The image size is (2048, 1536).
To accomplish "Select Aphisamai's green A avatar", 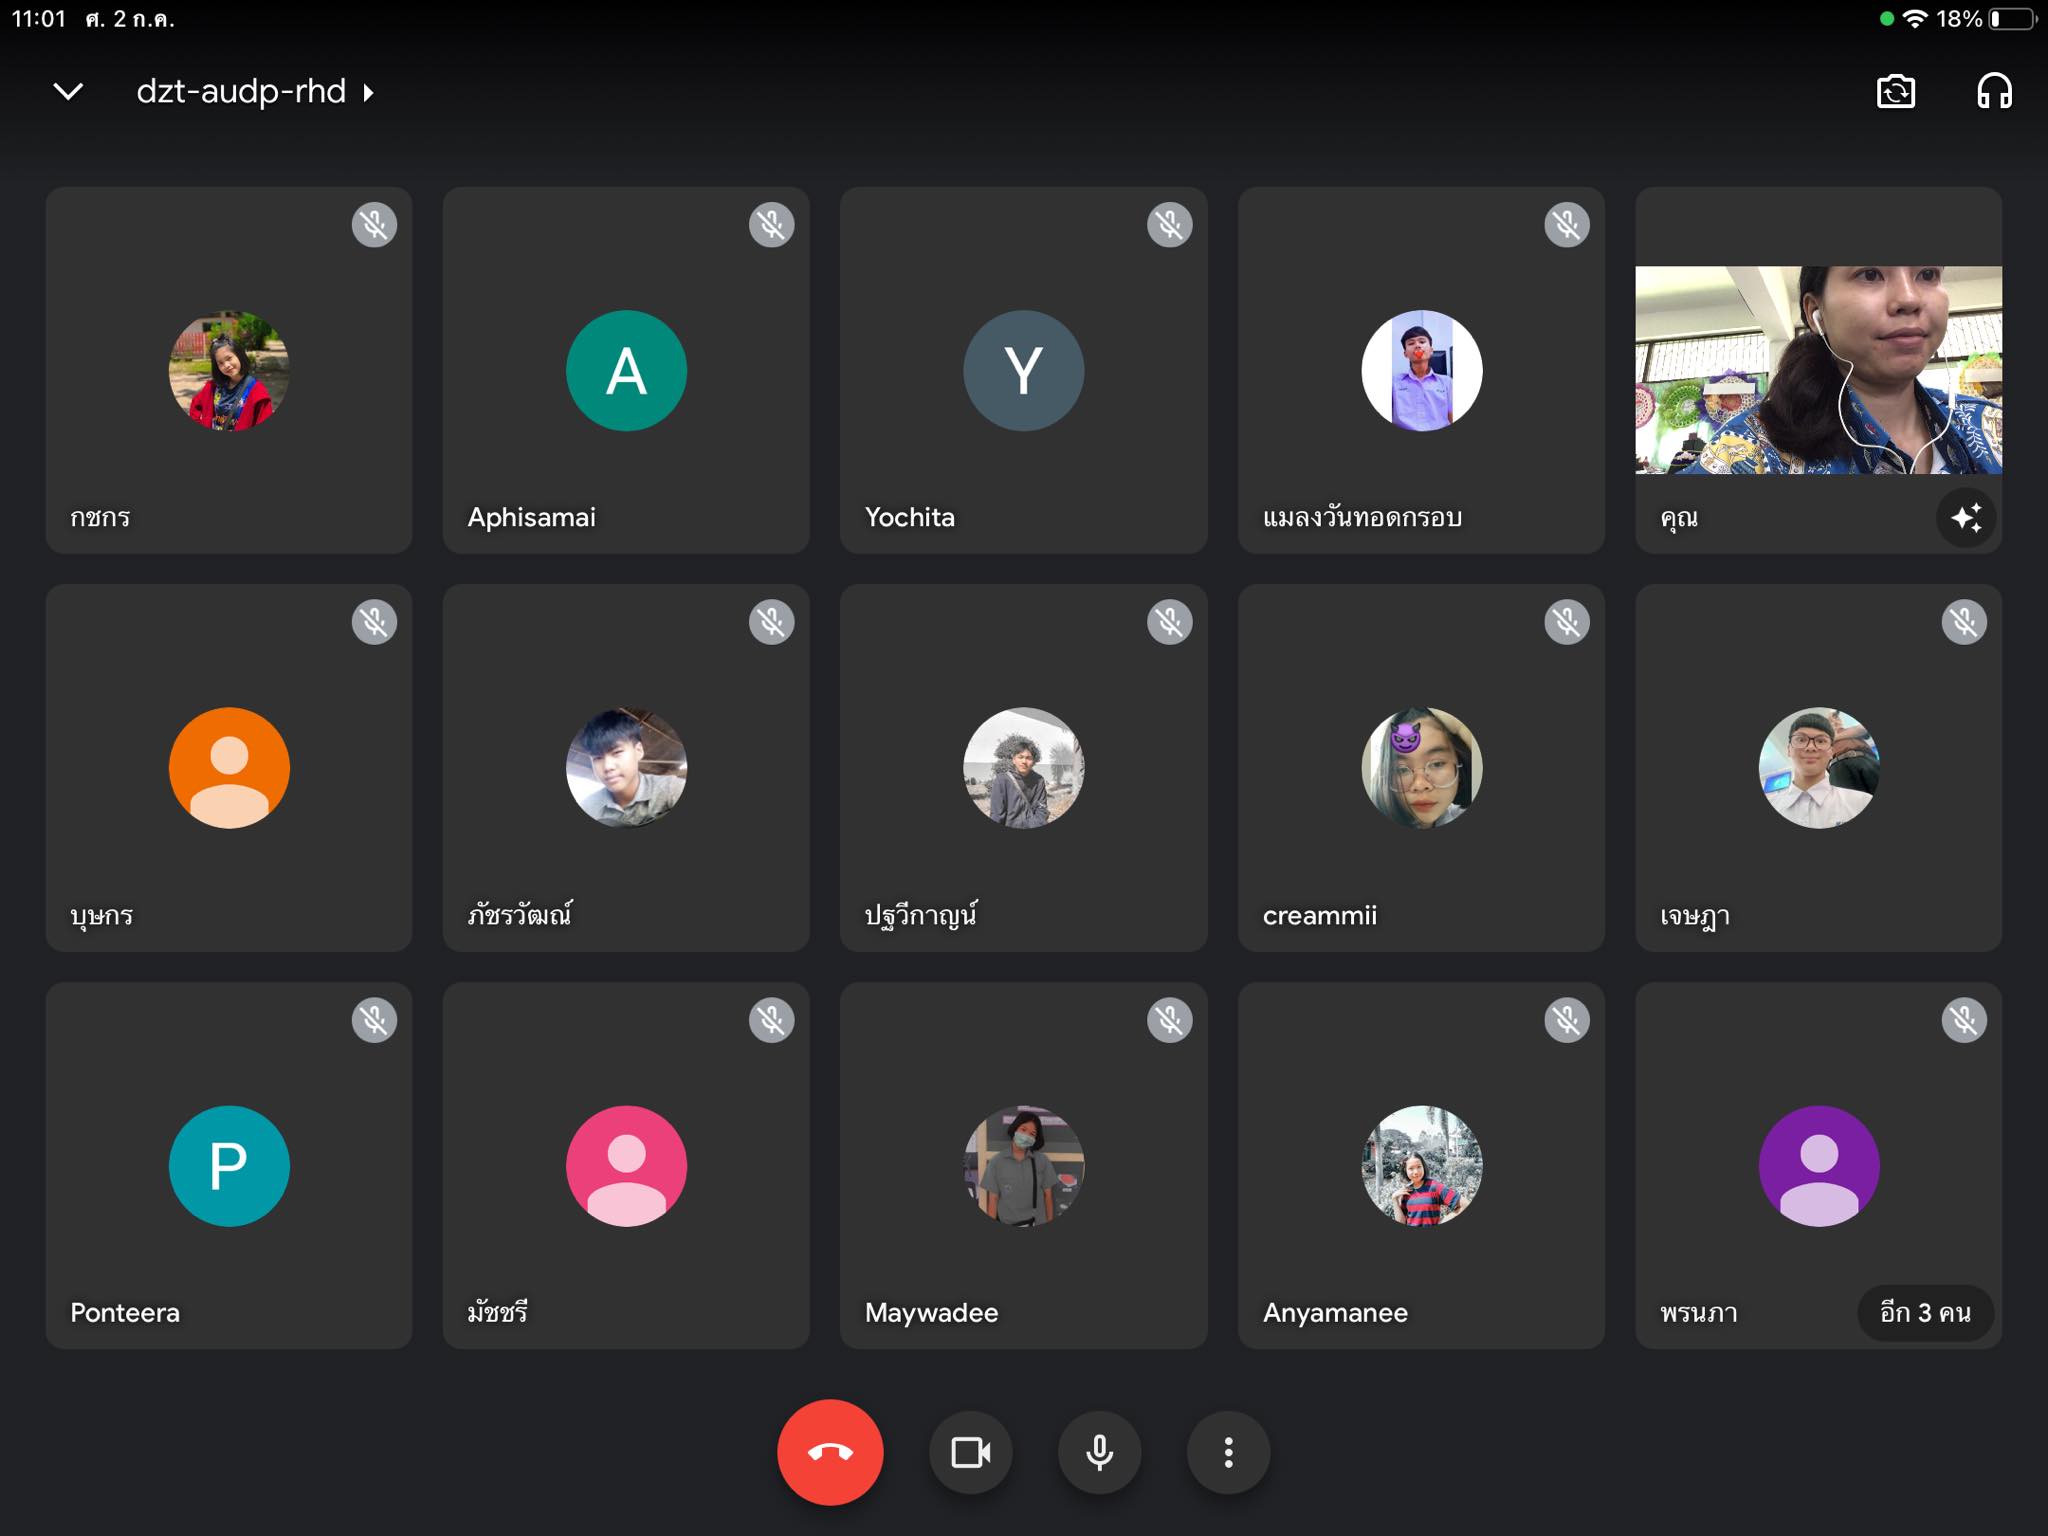I will (x=626, y=370).
